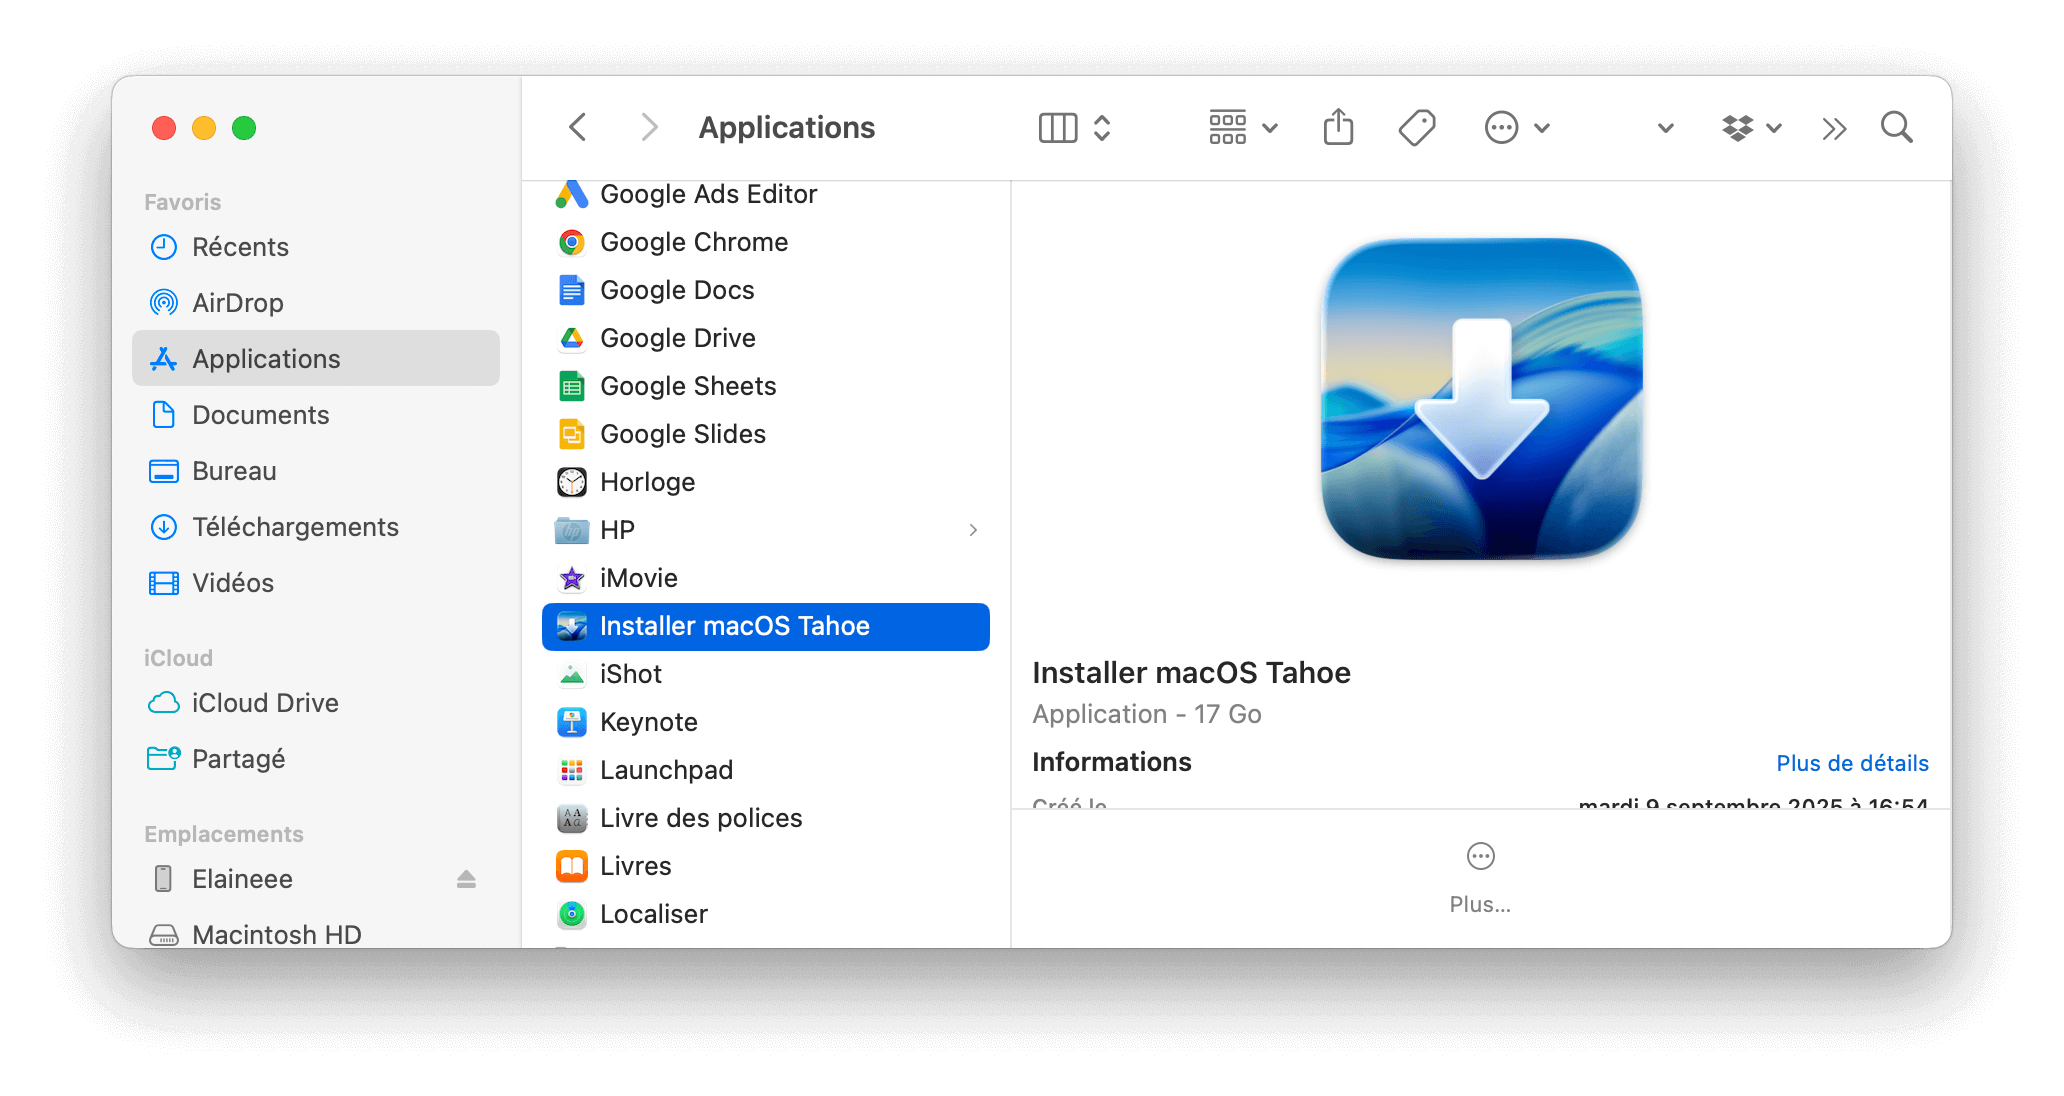
Task: Click the Tags toolbar icon
Action: coord(1417,128)
